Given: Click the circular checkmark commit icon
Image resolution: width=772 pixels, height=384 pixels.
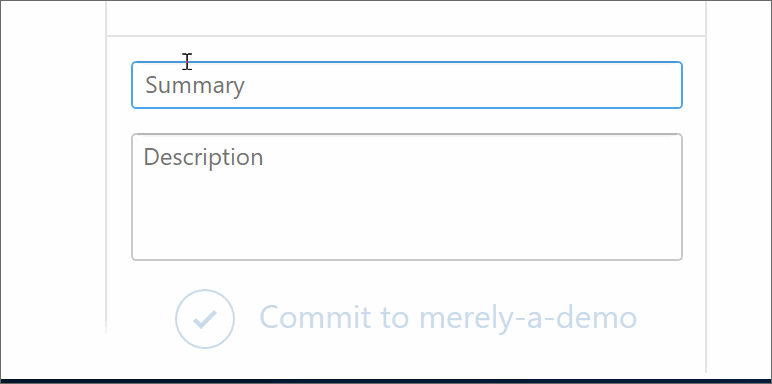Looking at the screenshot, I should 205,319.
